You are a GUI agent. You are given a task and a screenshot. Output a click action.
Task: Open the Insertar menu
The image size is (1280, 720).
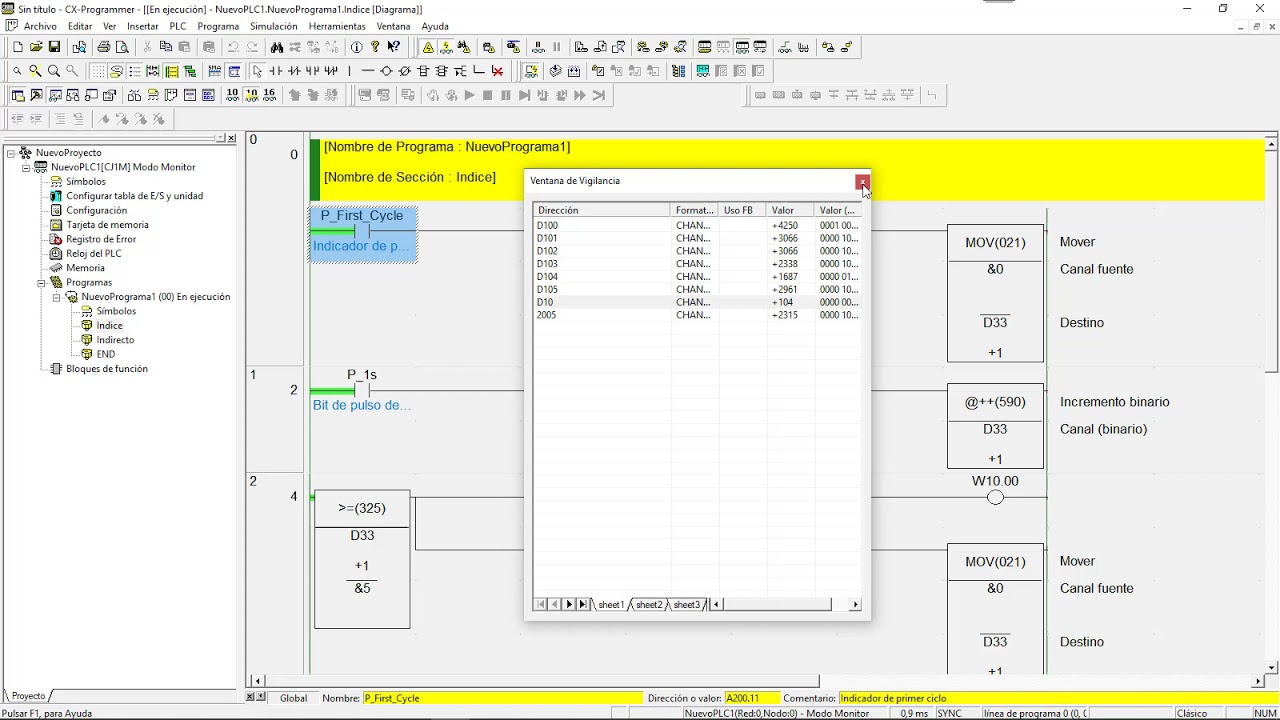[x=143, y=26]
